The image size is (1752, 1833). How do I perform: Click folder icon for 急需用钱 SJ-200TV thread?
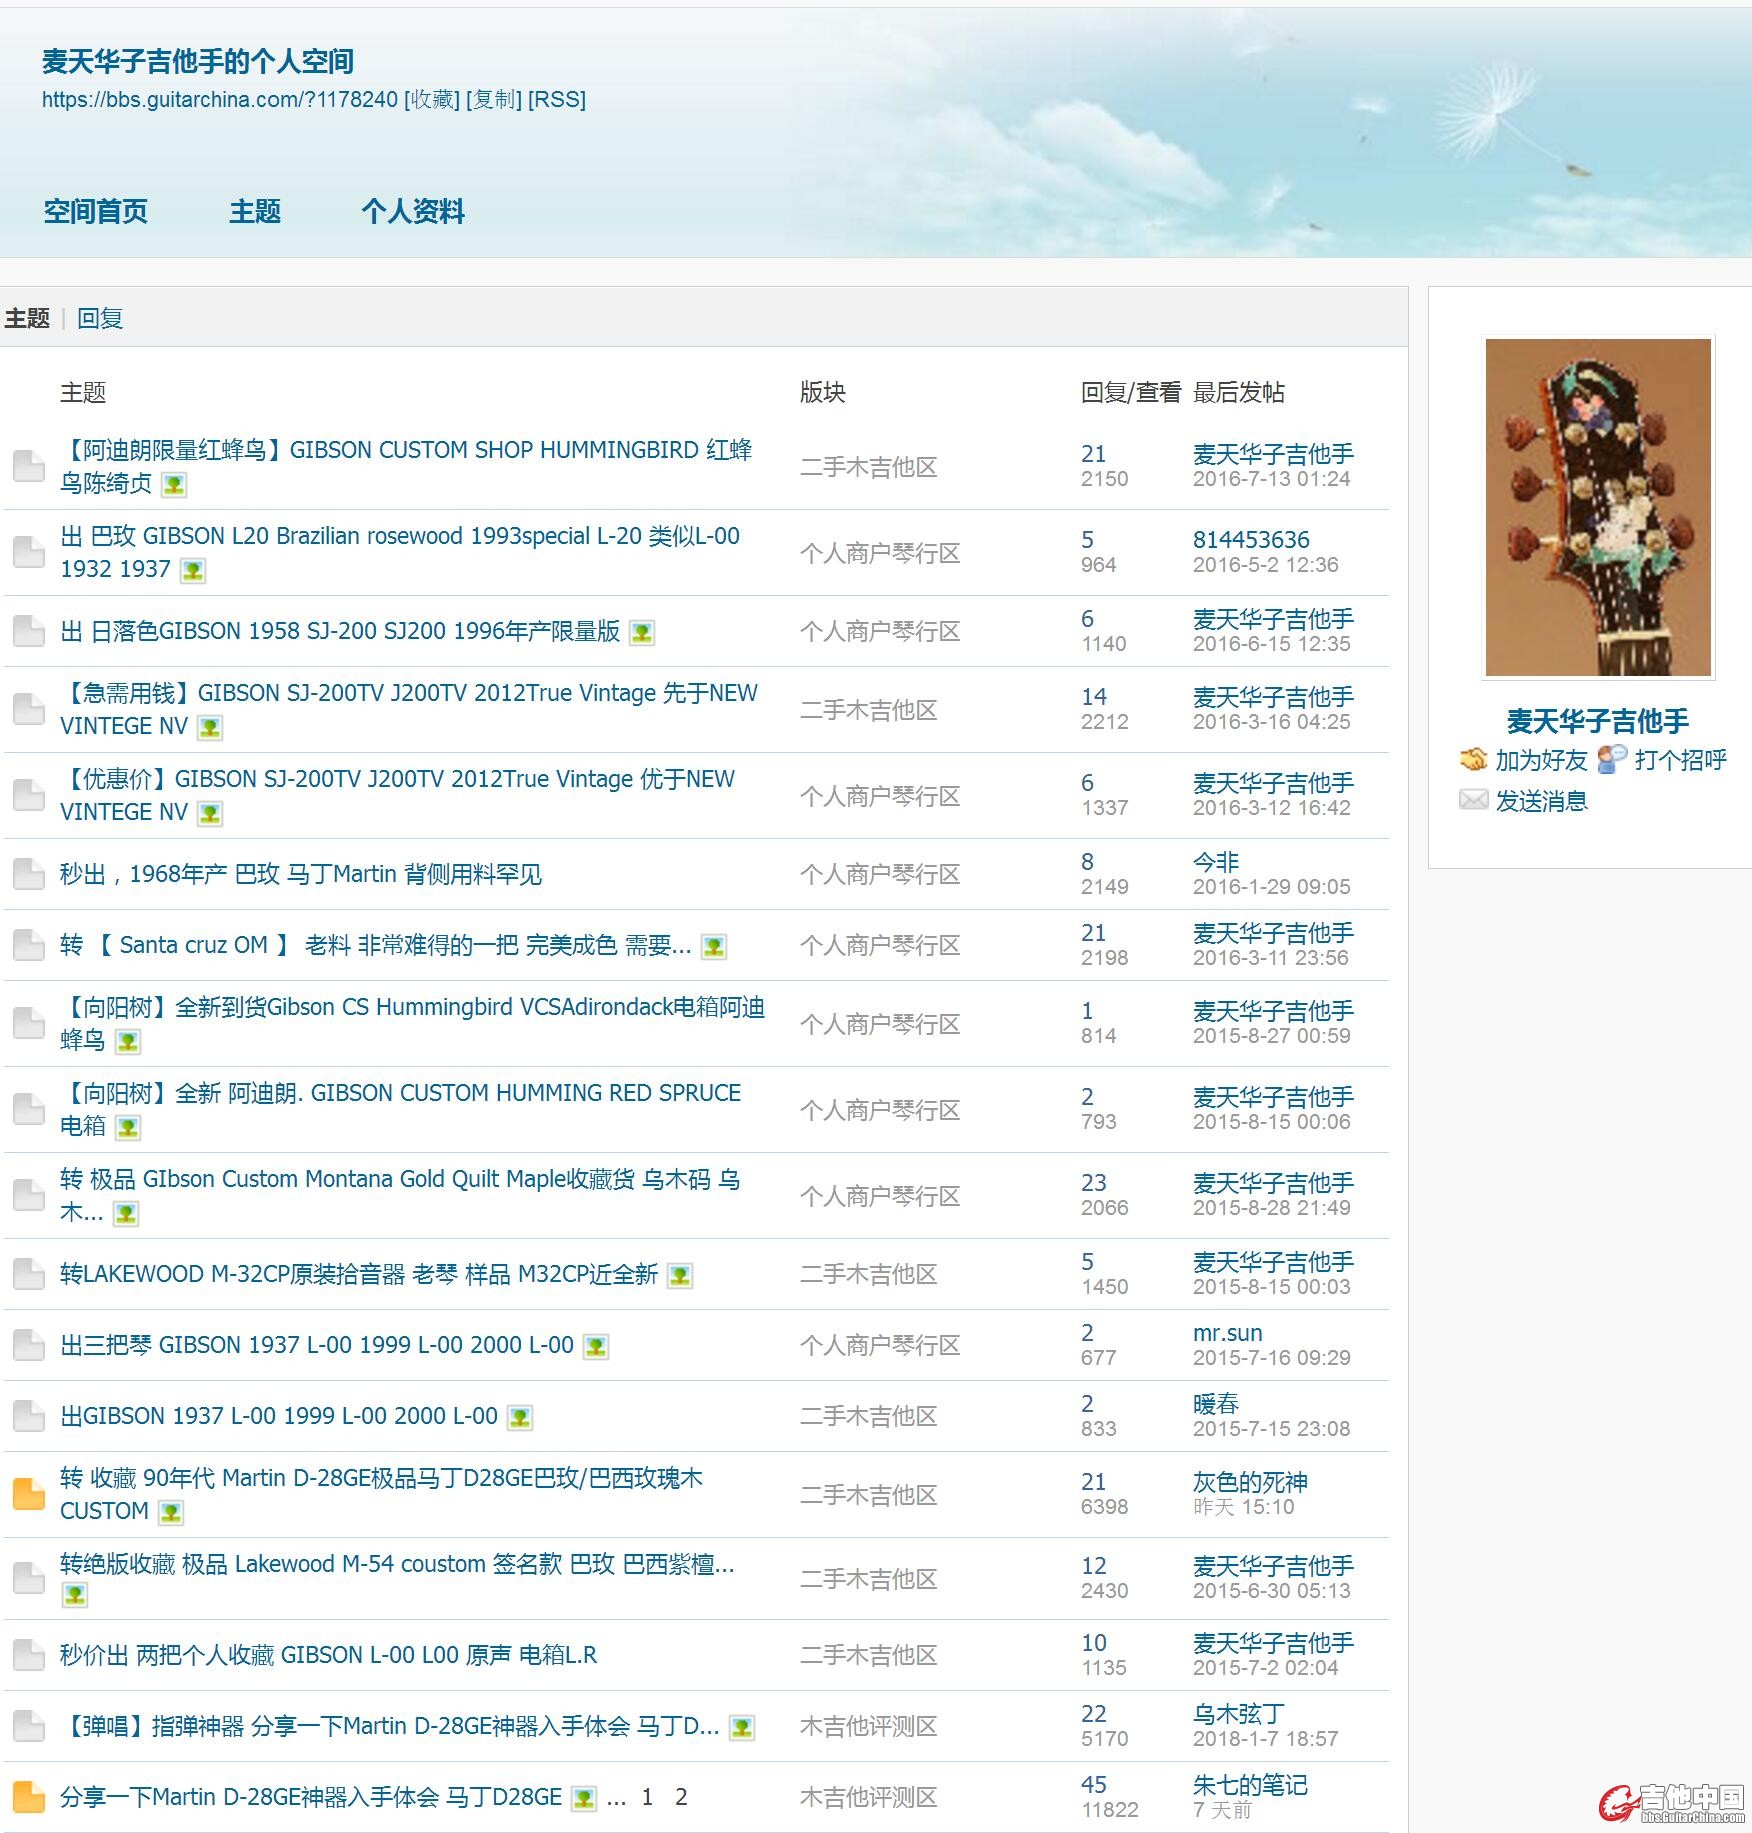(x=29, y=709)
